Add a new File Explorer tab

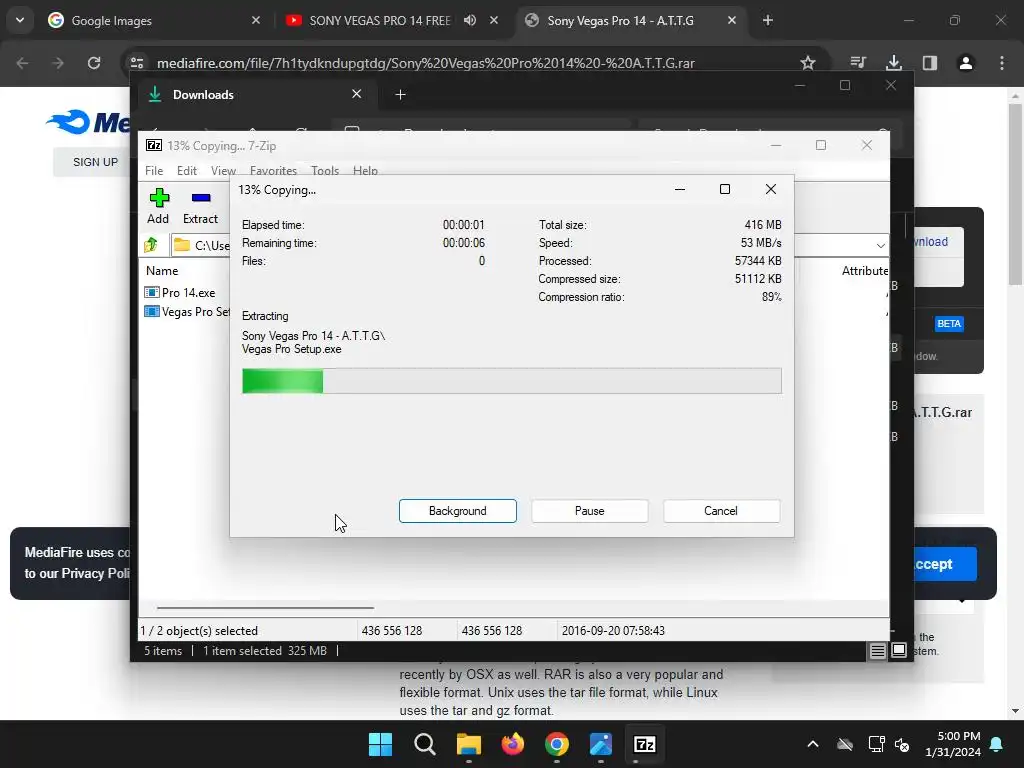click(400, 95)
